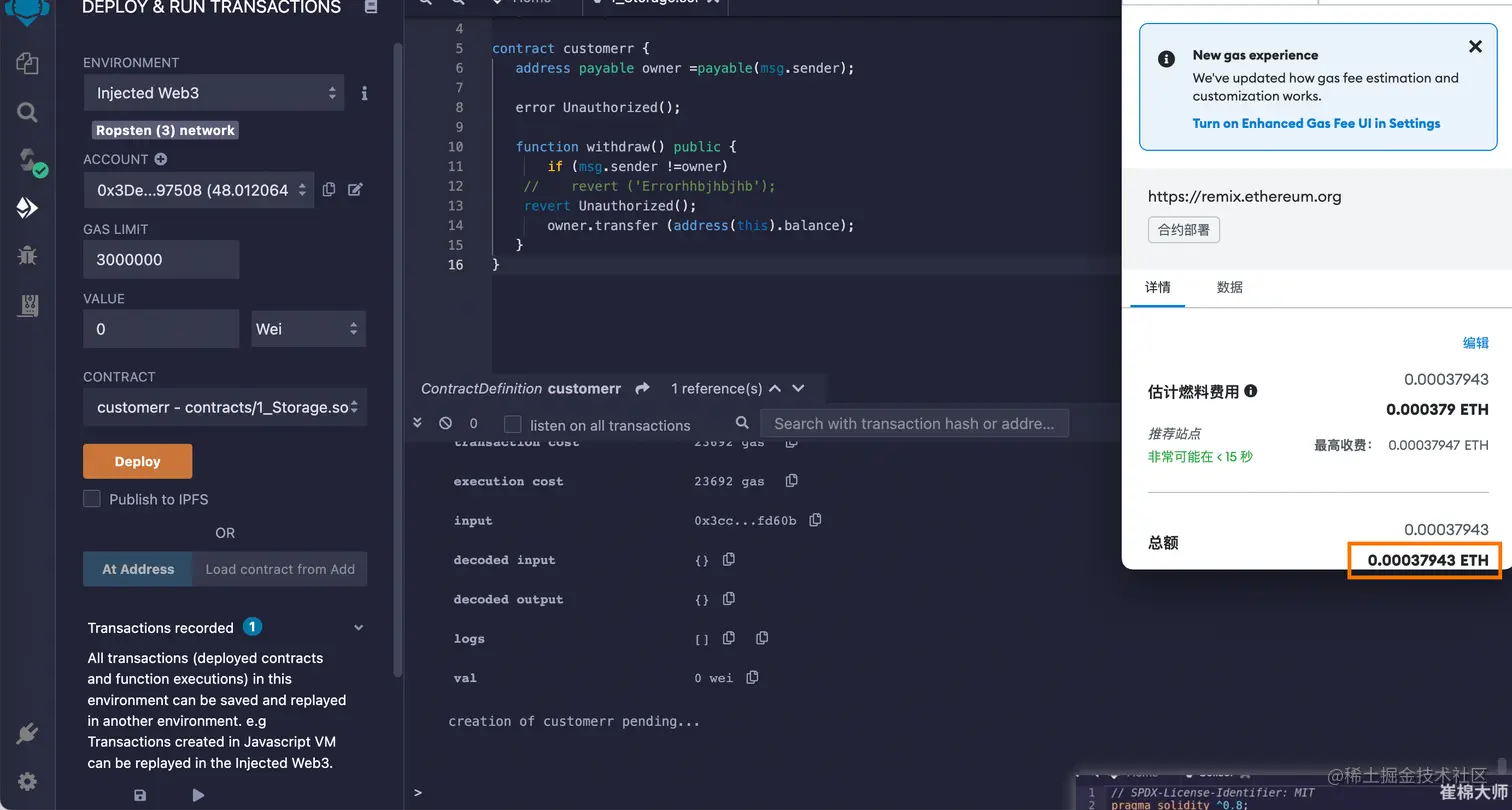Viewport: 1512px width, 810px height.
Task: Click the magnifier icon beside the terminal search box
Action: [742, 423]
